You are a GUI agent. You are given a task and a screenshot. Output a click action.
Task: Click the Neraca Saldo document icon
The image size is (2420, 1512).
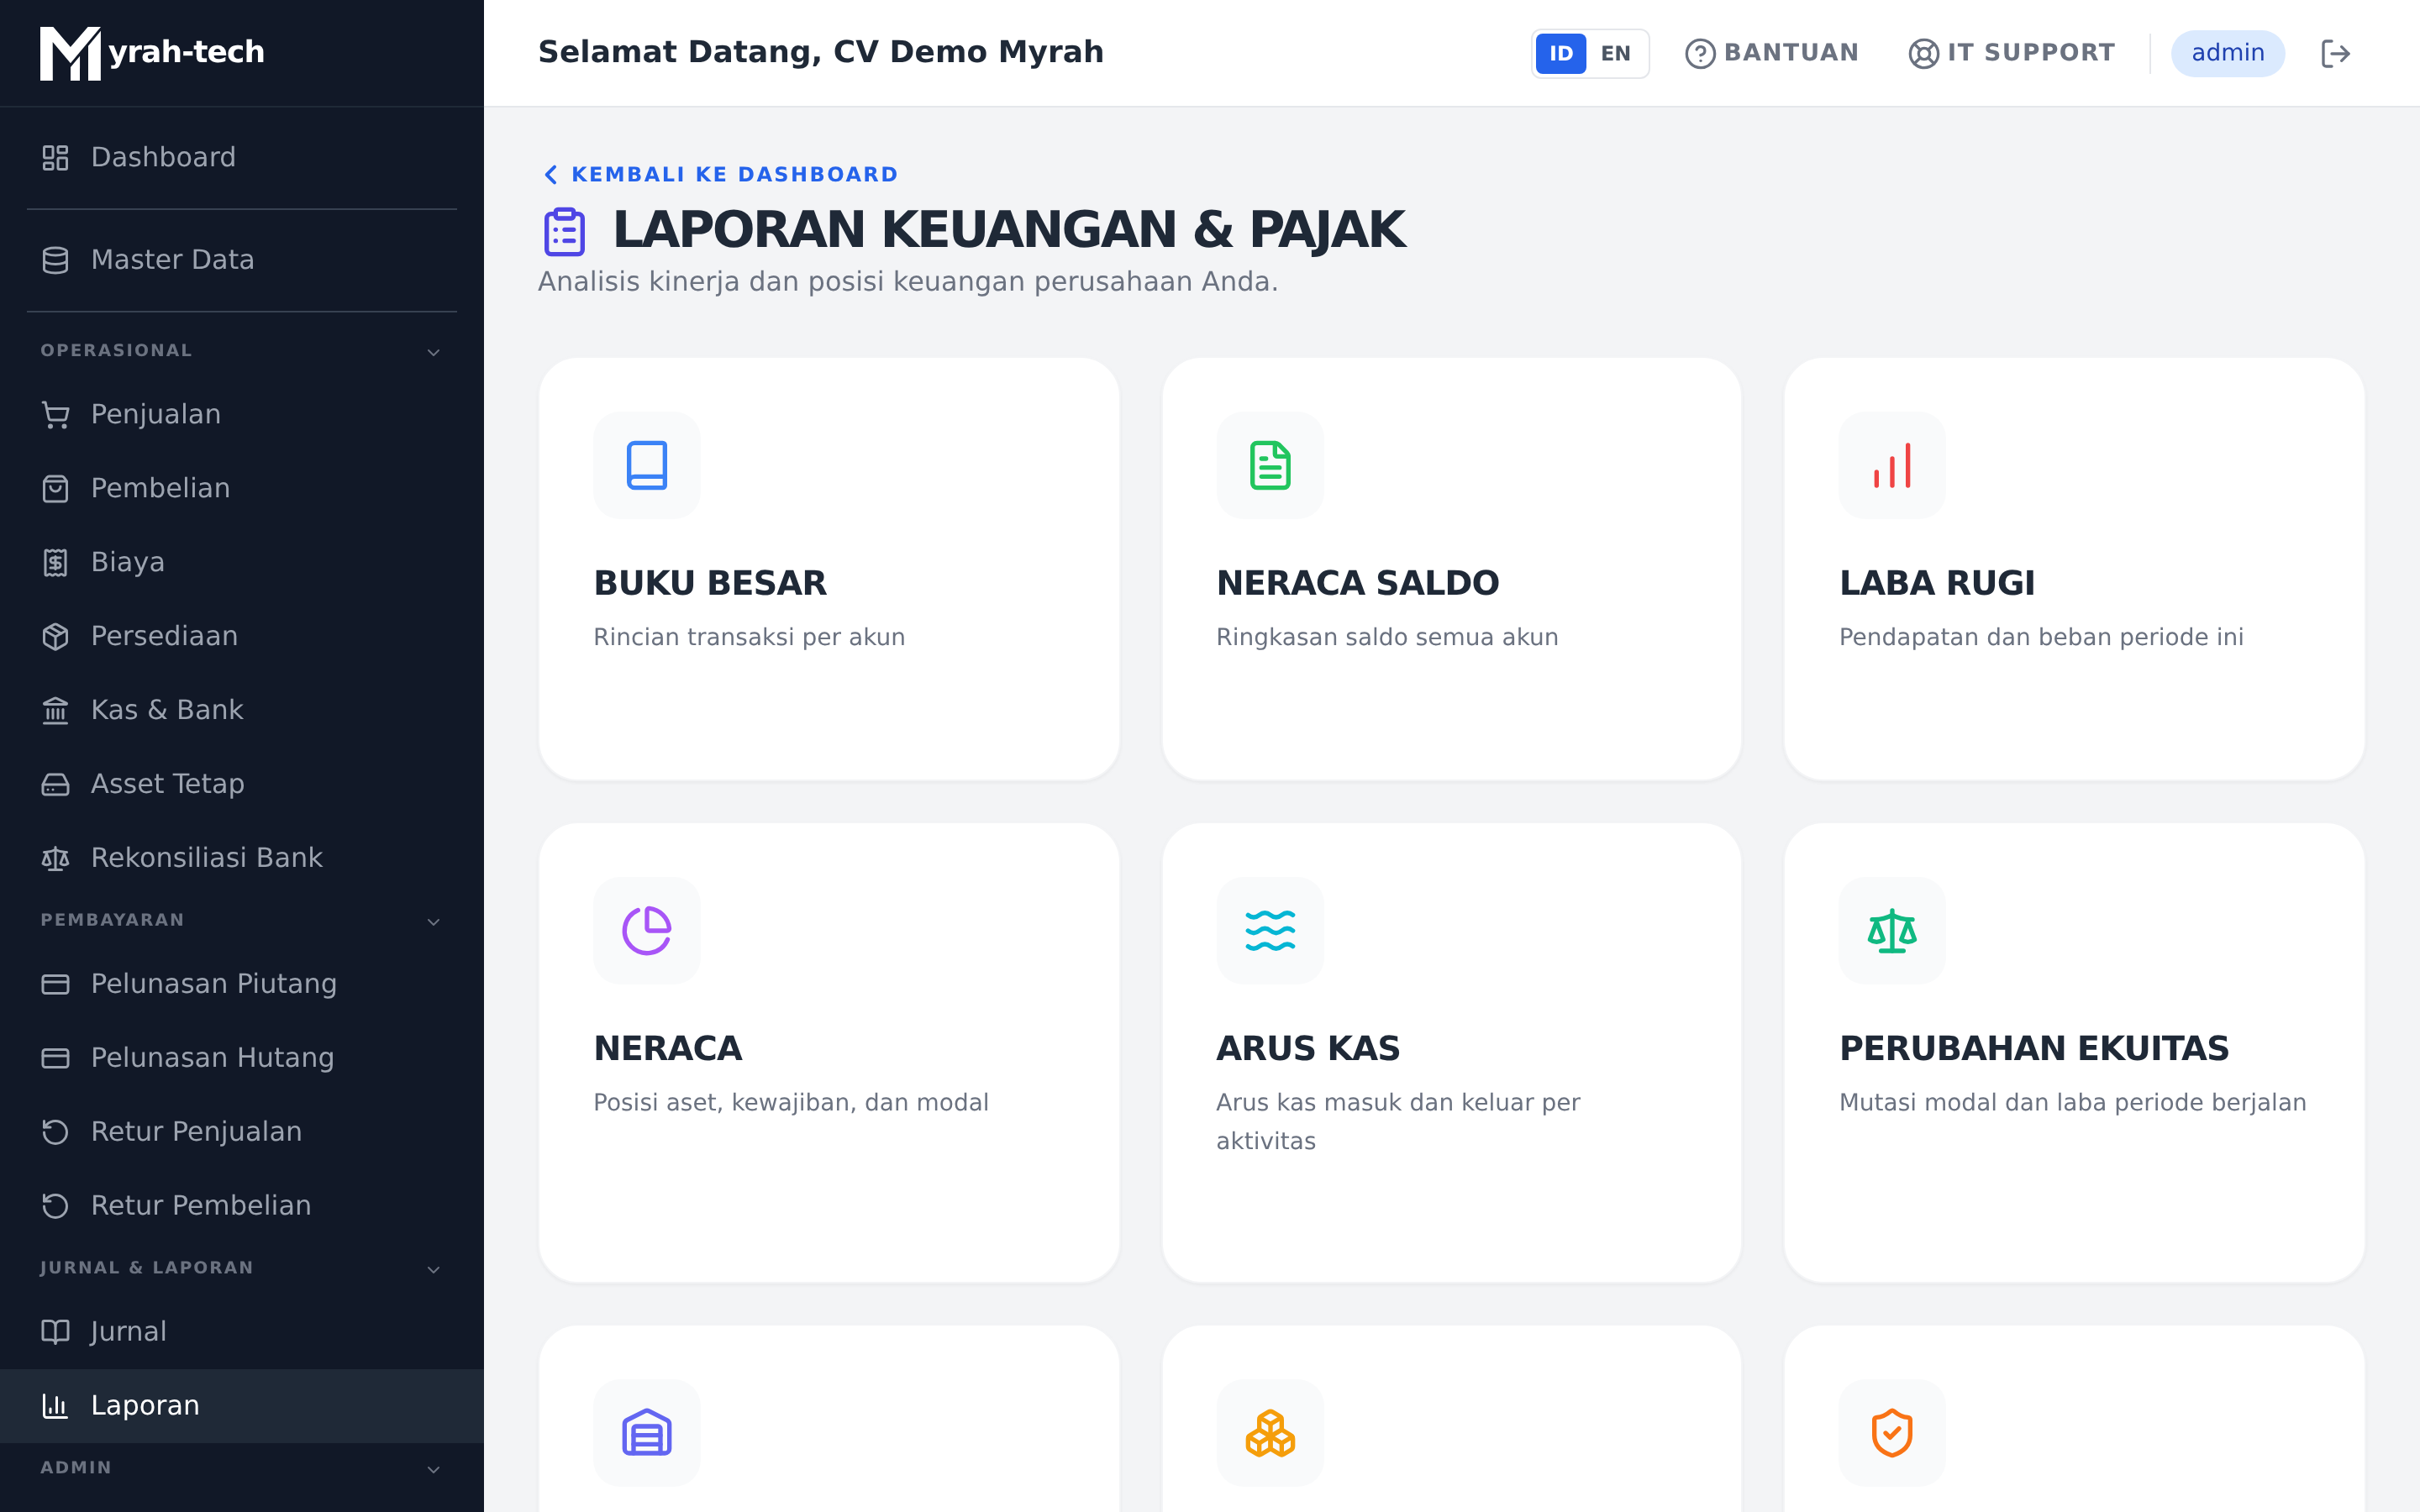[1270, 465]
